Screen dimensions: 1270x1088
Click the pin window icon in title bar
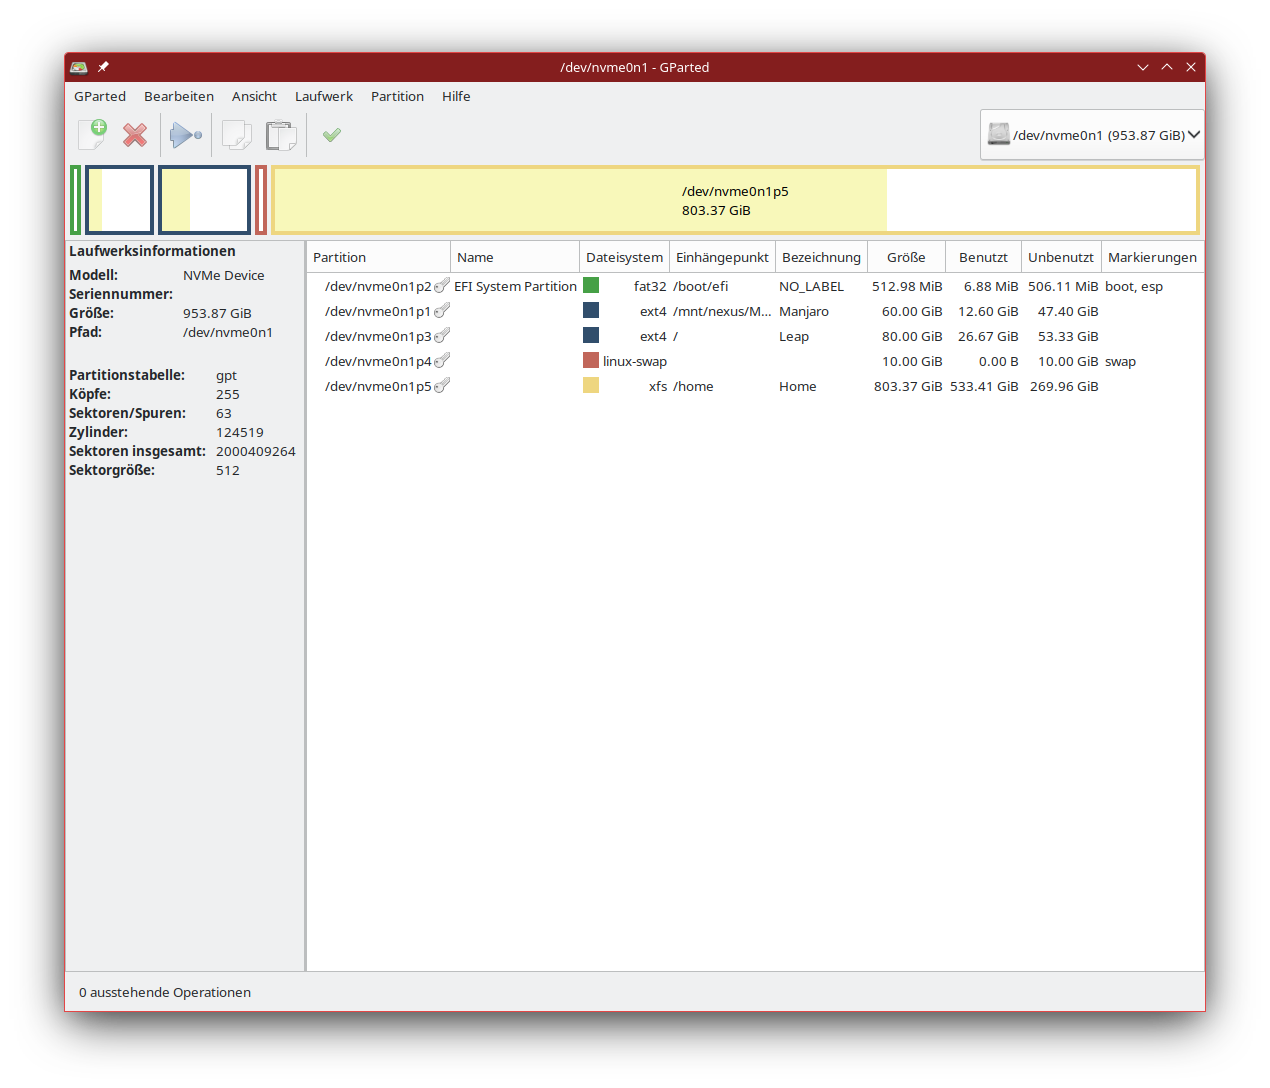coord(103,67)
